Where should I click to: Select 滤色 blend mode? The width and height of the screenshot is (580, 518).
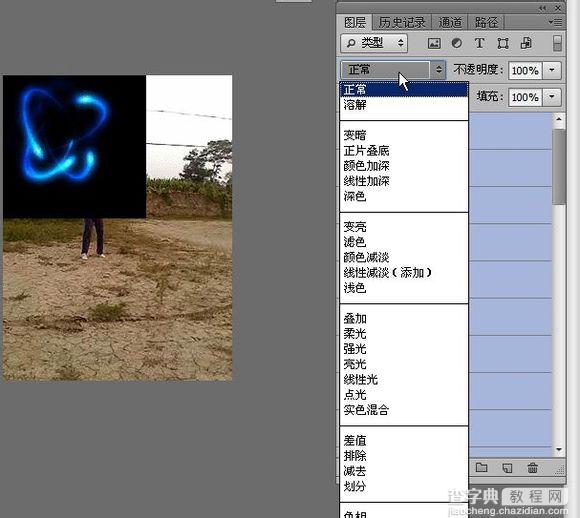click(404, 242)
